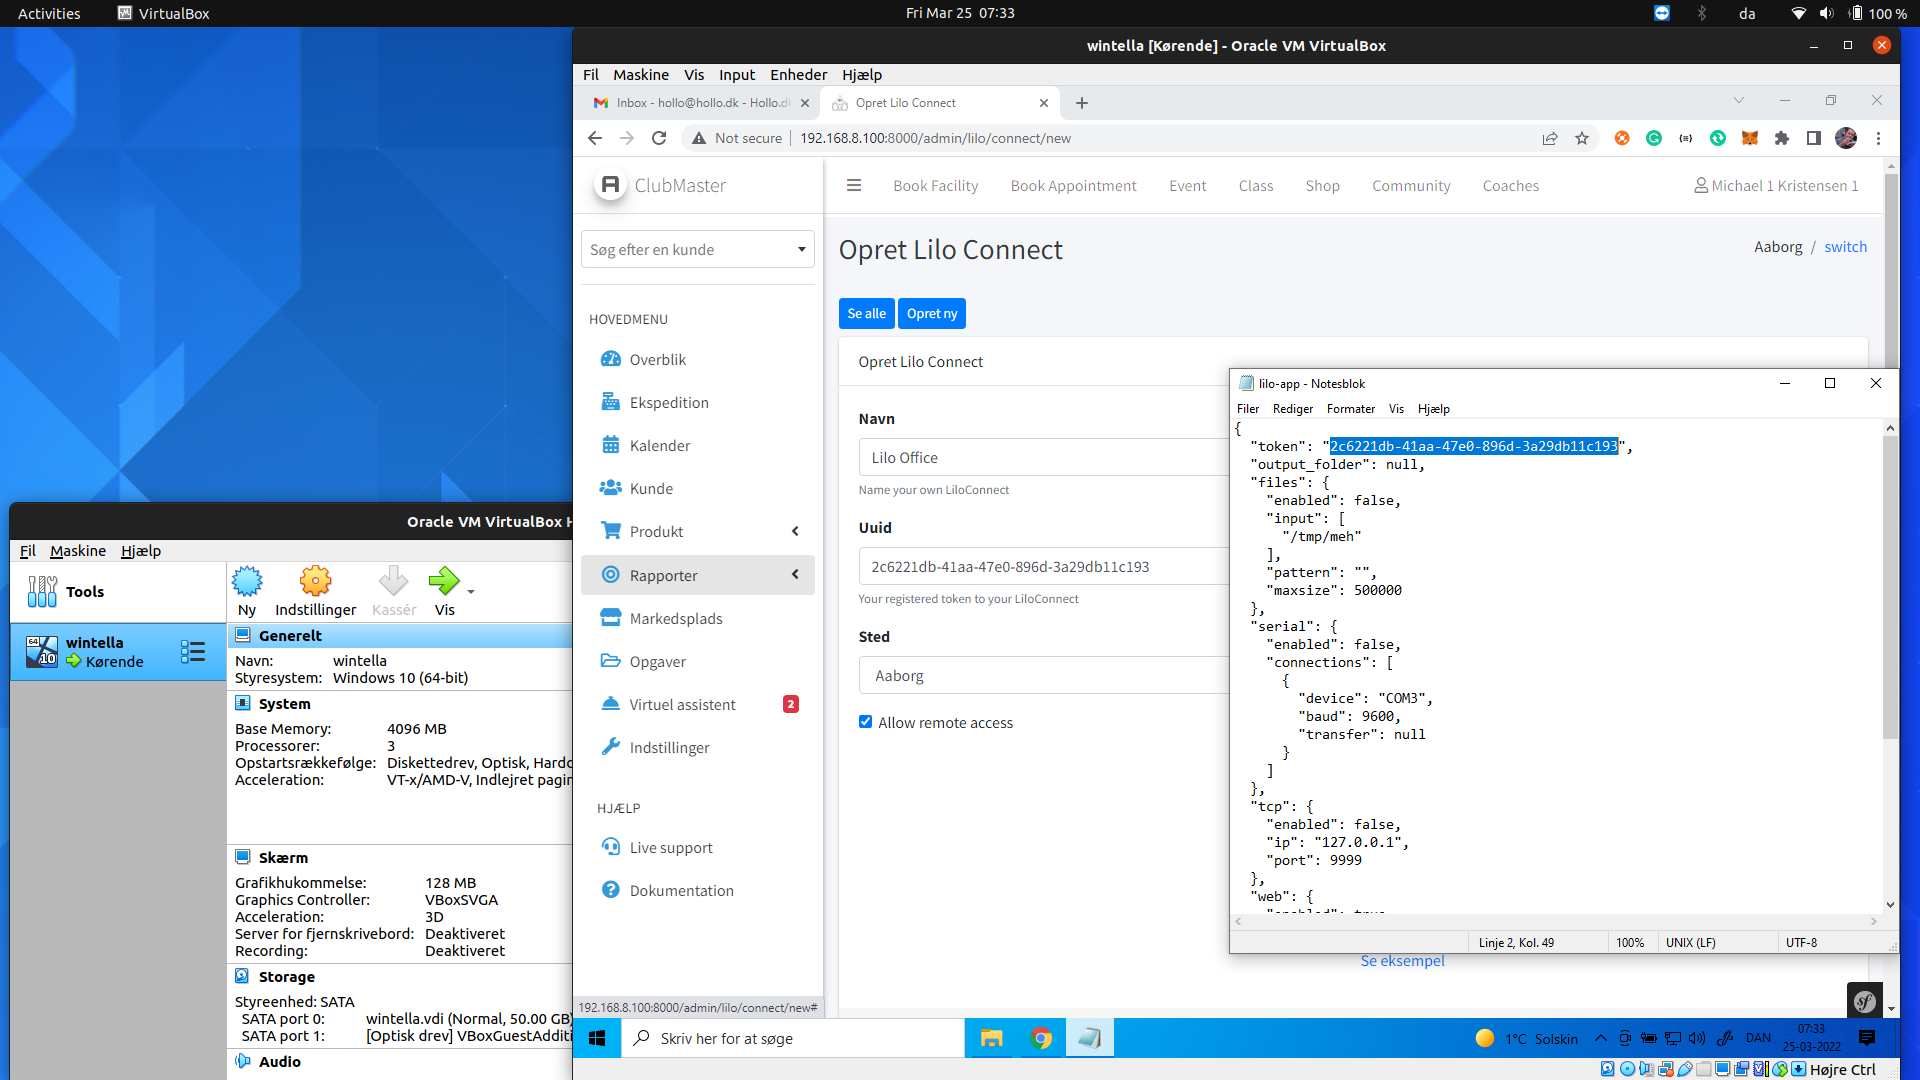Click the switch link next to Aaborg
This screenshot has height=1080, width=1920.
pyautogui.click(x=1845, y=247)
